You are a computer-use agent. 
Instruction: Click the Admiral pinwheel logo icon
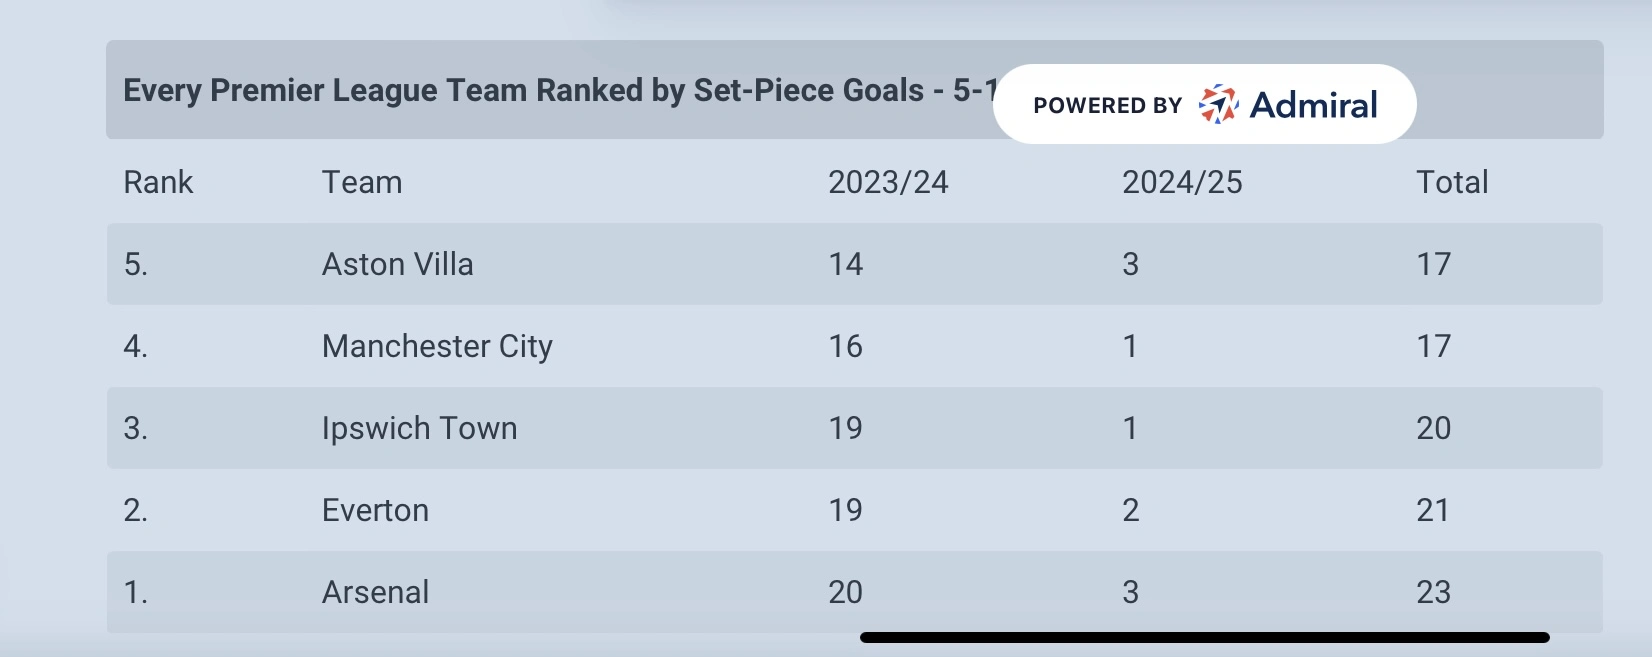point(1218,105)
